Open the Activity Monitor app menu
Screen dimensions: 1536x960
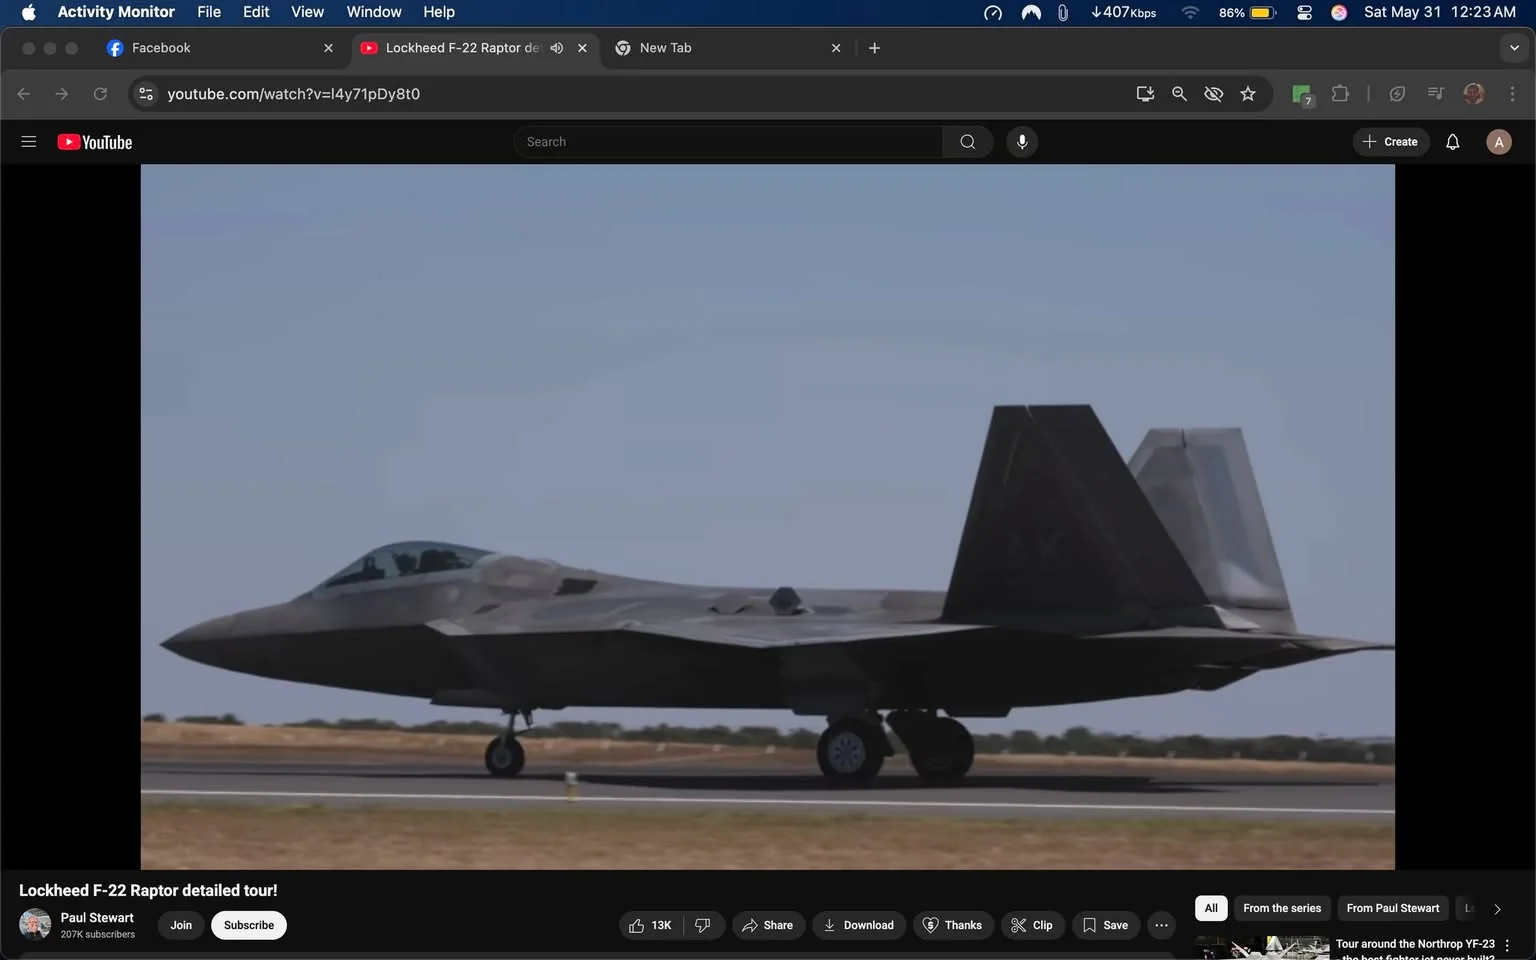[x=116, y=12]
